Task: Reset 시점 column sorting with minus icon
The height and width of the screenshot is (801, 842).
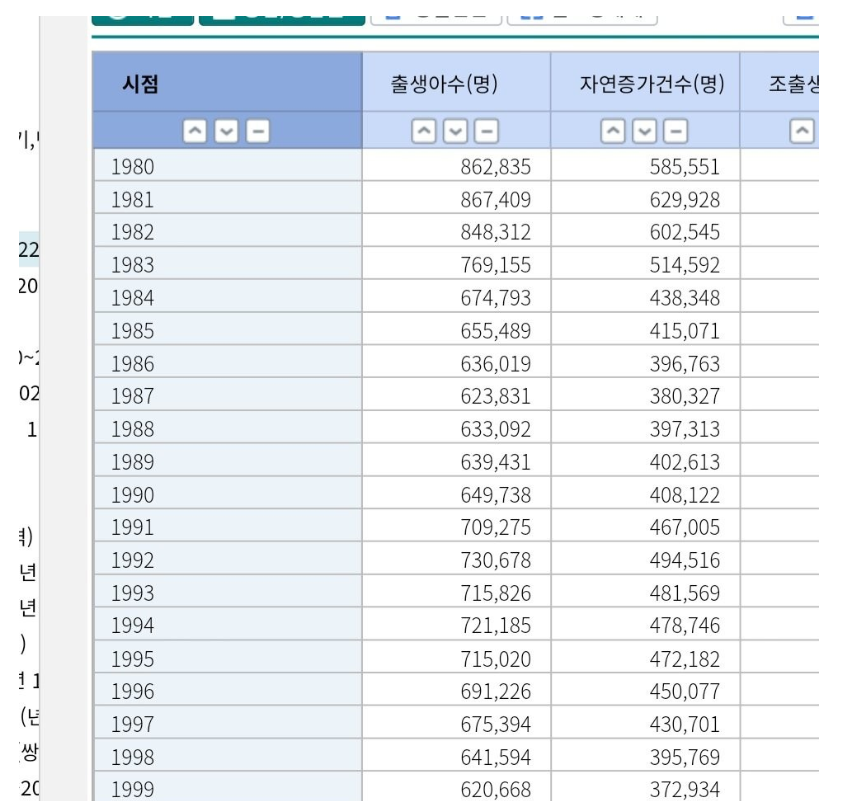Action: point(258,131)
